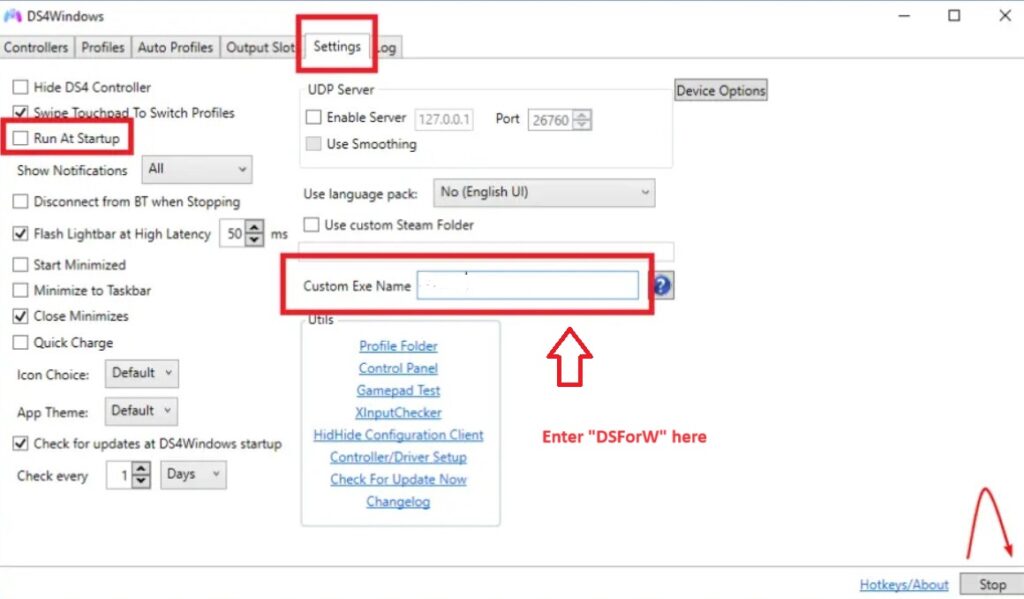1024x599 pixels.
Task: Switch to Controllers tab
Action: (x=36, y=47)
